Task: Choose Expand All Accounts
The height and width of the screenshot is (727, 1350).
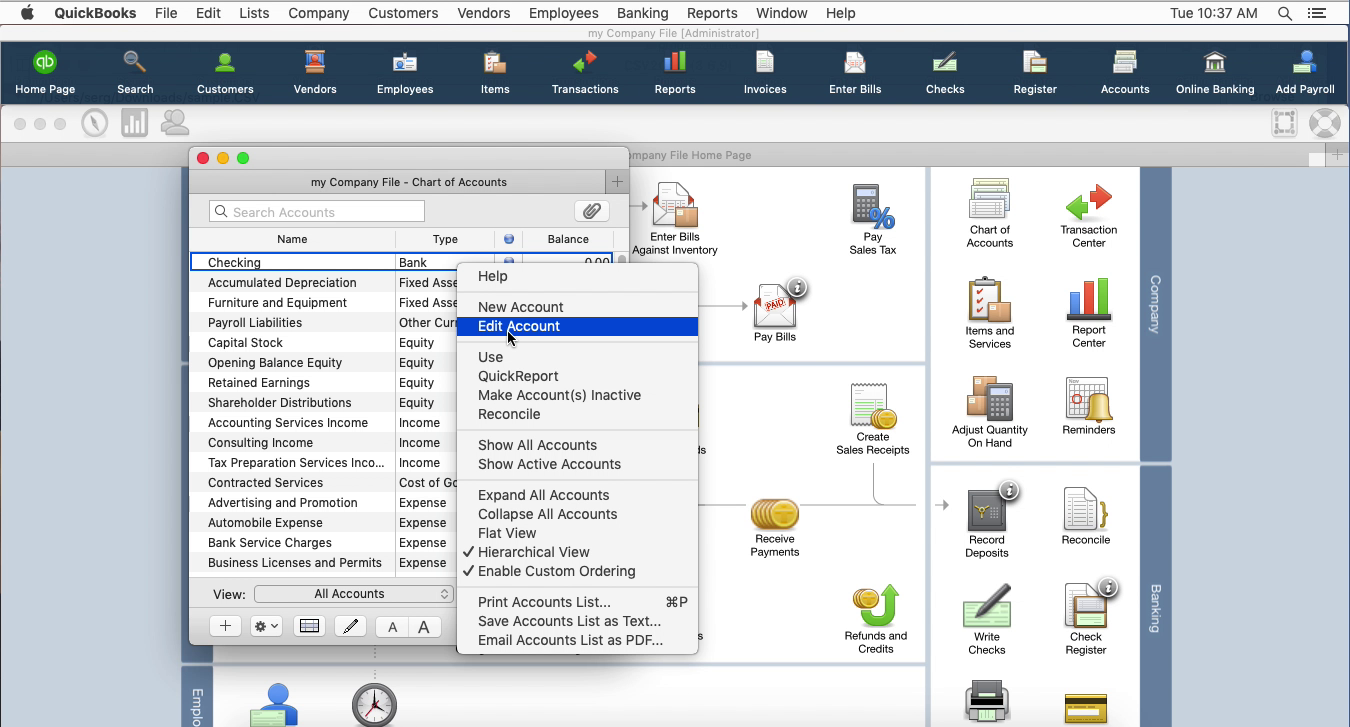Action: 577,495
